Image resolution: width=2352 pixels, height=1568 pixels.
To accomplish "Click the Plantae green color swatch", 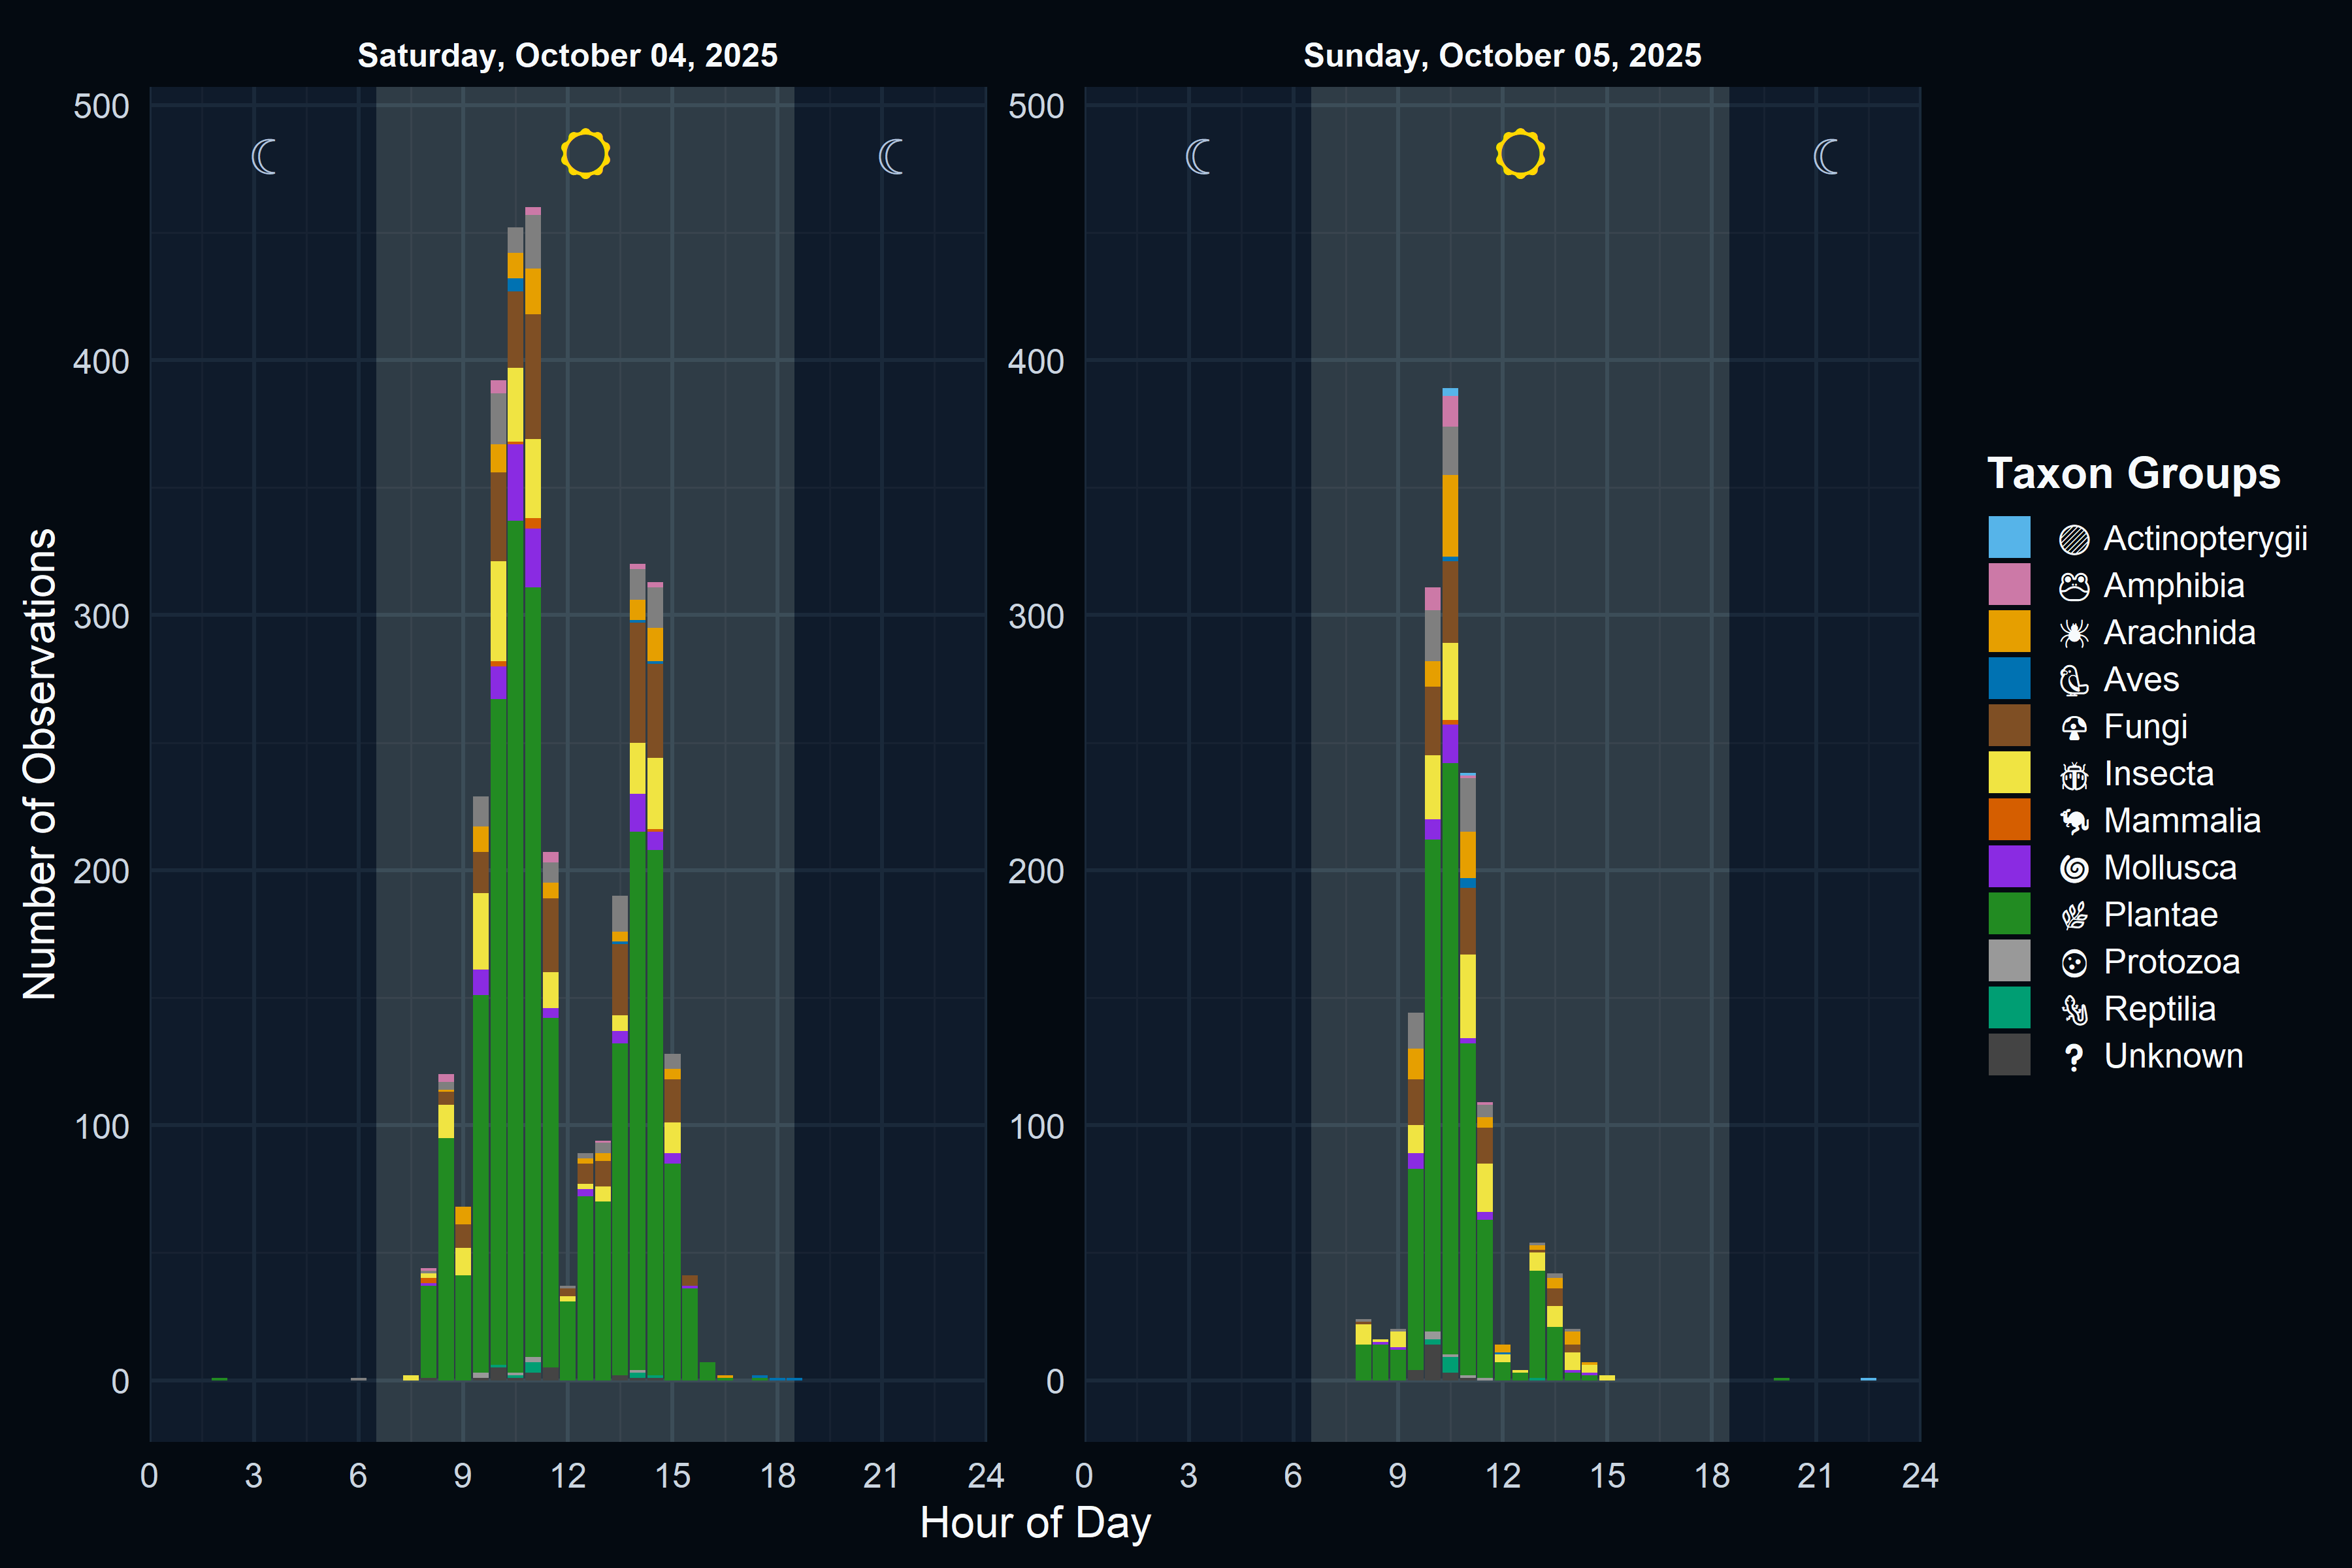I will pyautogui.click(x=2009, y=914).
